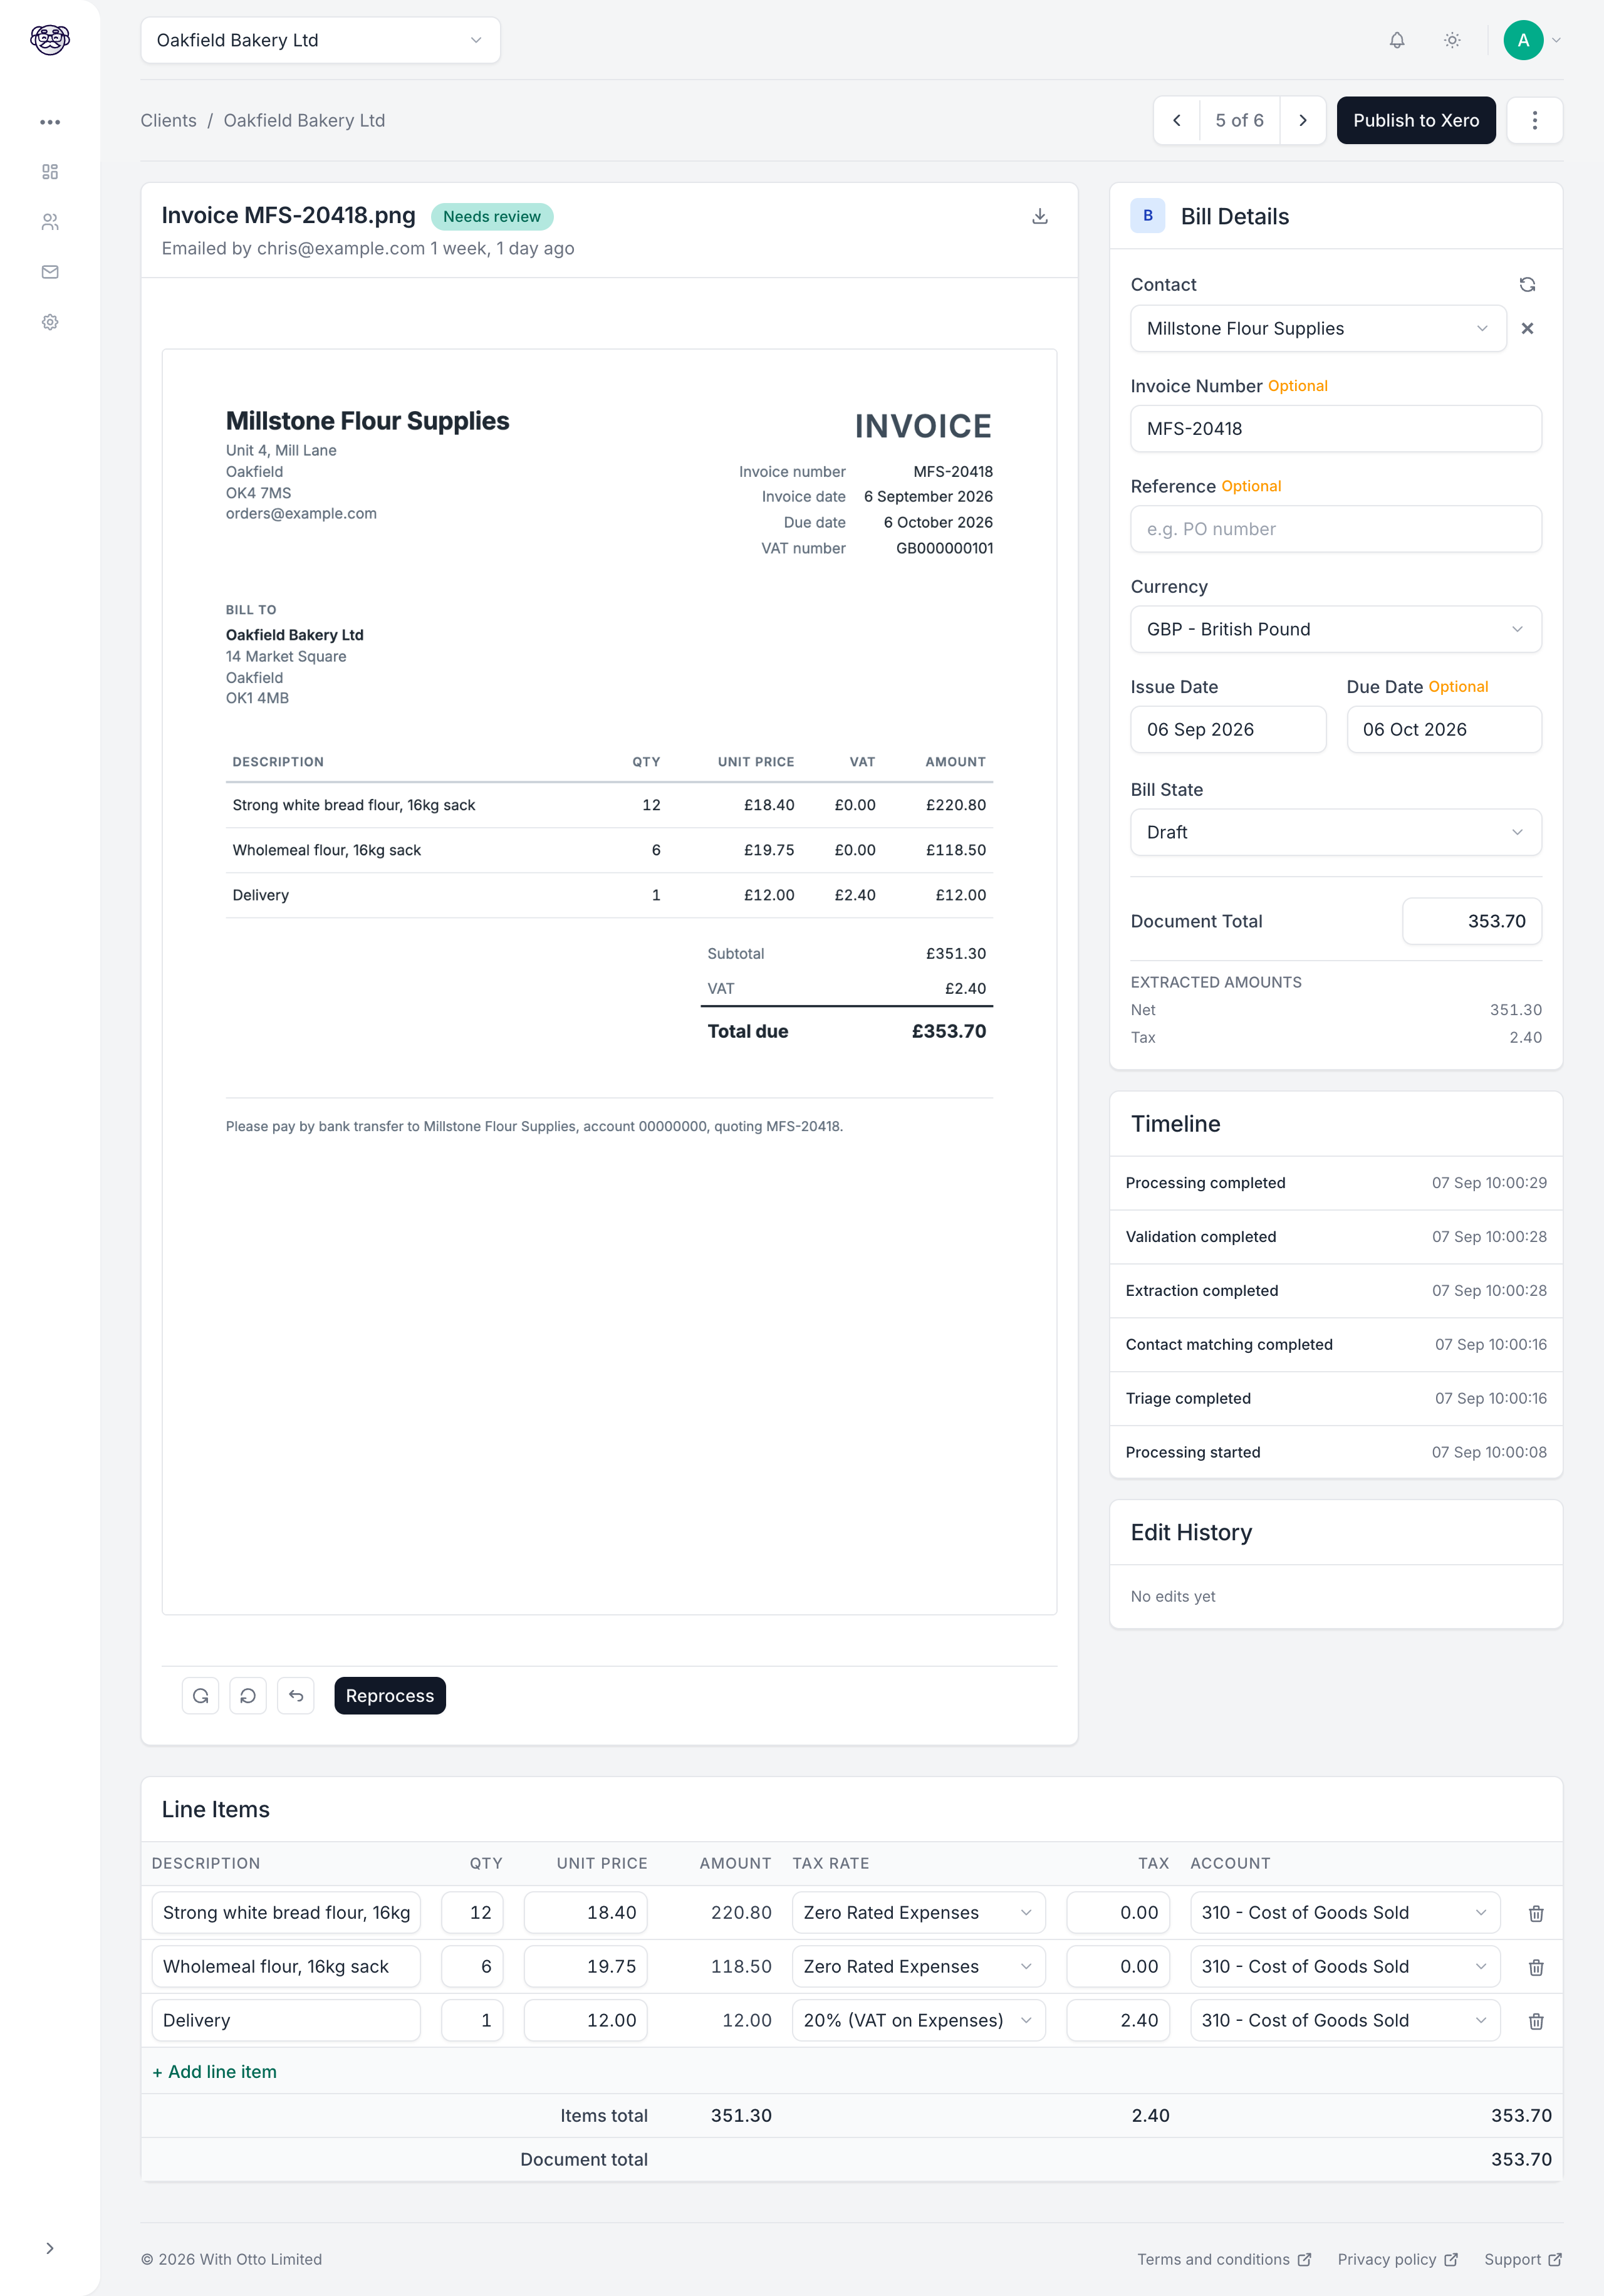Edit tax amount 2.40 for Delivery
The width and height of the screenshot is (1604, 2296).
tap(1118, 2021)
